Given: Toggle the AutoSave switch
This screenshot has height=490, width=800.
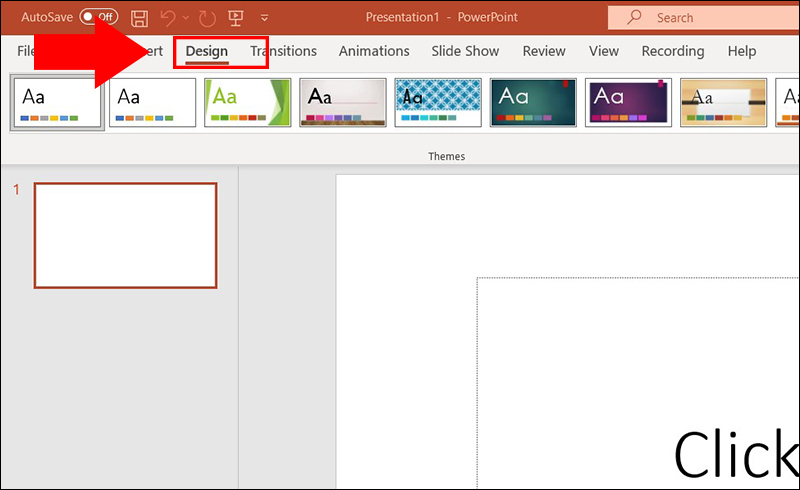Looking at the screenshot, I should (x=98, y=18).
